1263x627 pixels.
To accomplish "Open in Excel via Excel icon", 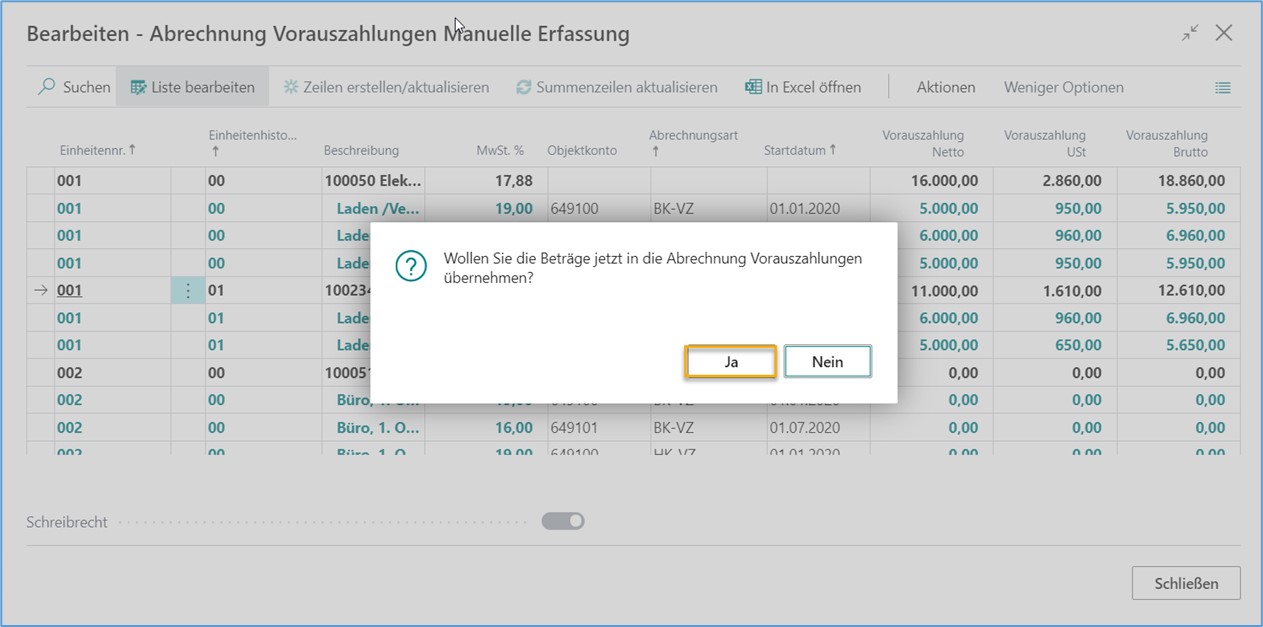I will [754, 87].
